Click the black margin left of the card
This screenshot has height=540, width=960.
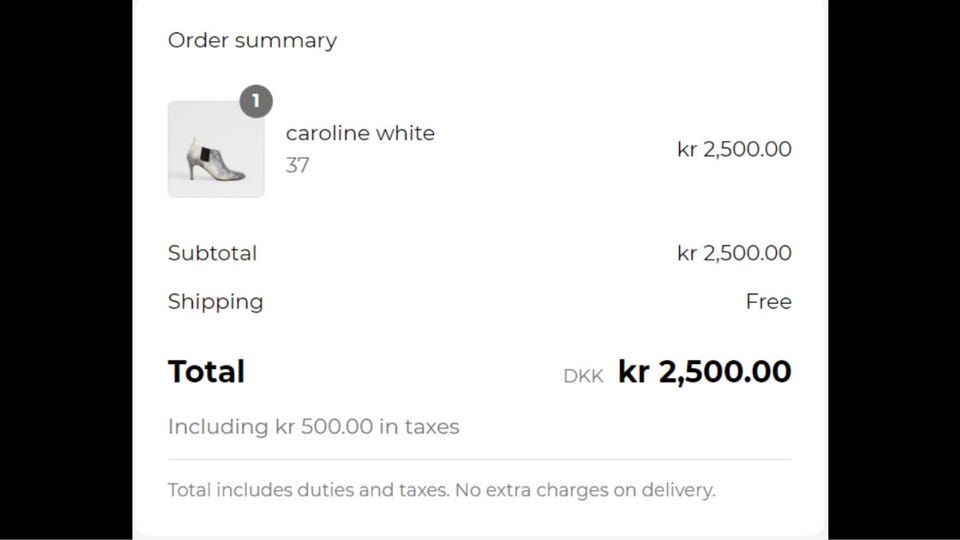65,270
